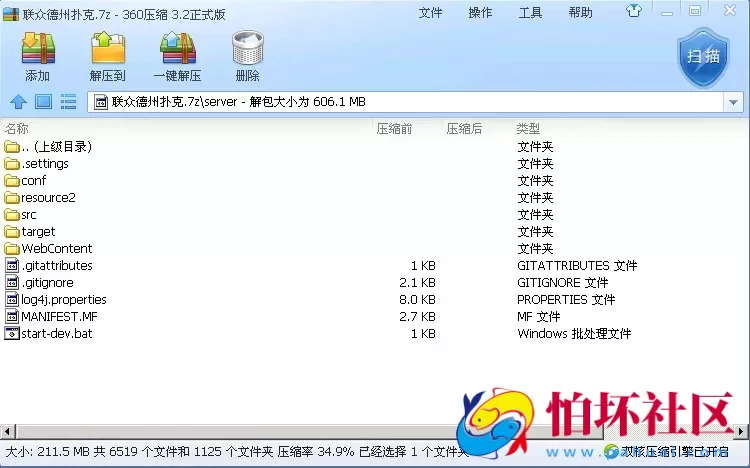The image size is (750, 468).
Task: Click the src folder icon
Action: 12,215
